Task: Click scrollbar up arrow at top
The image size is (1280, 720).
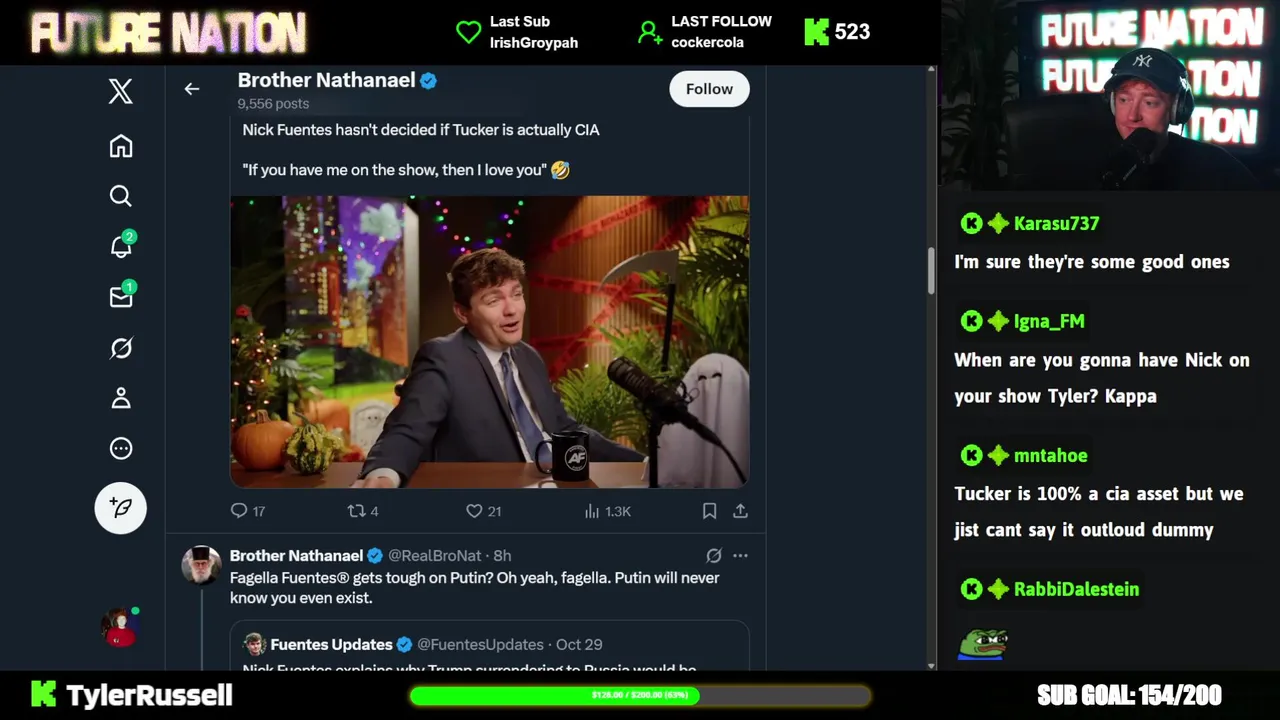Action: point(931,70)
